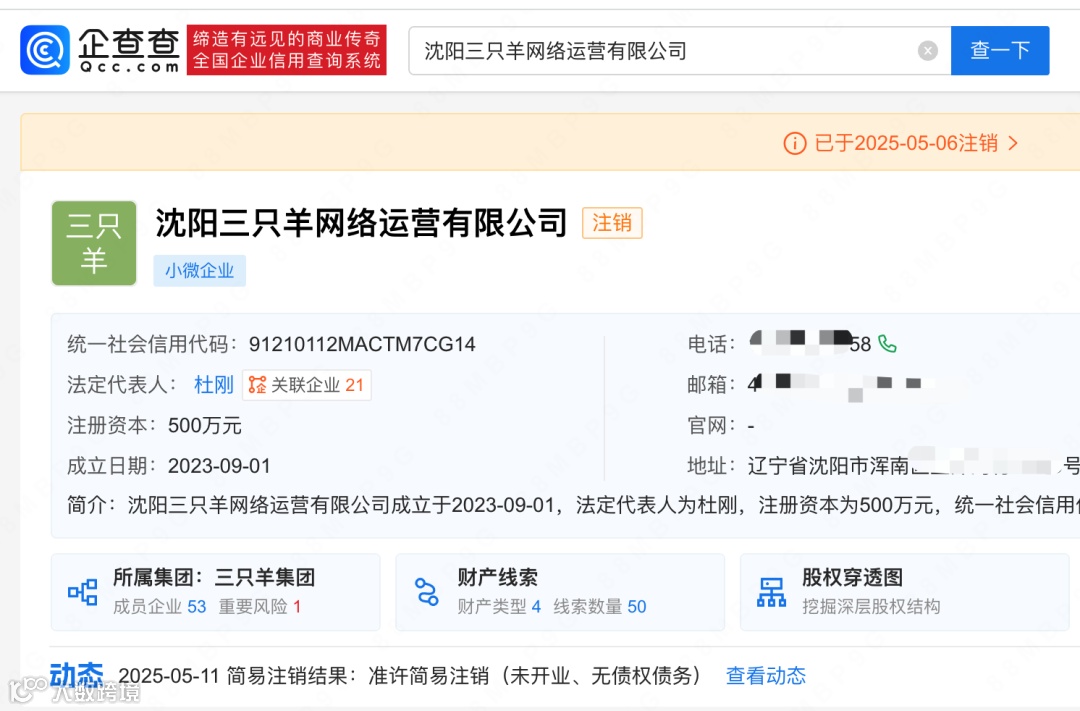Click the info icon beside the cancellation notice
The width and height of the screenshot is (1080, 711).
tap(795, 143)
